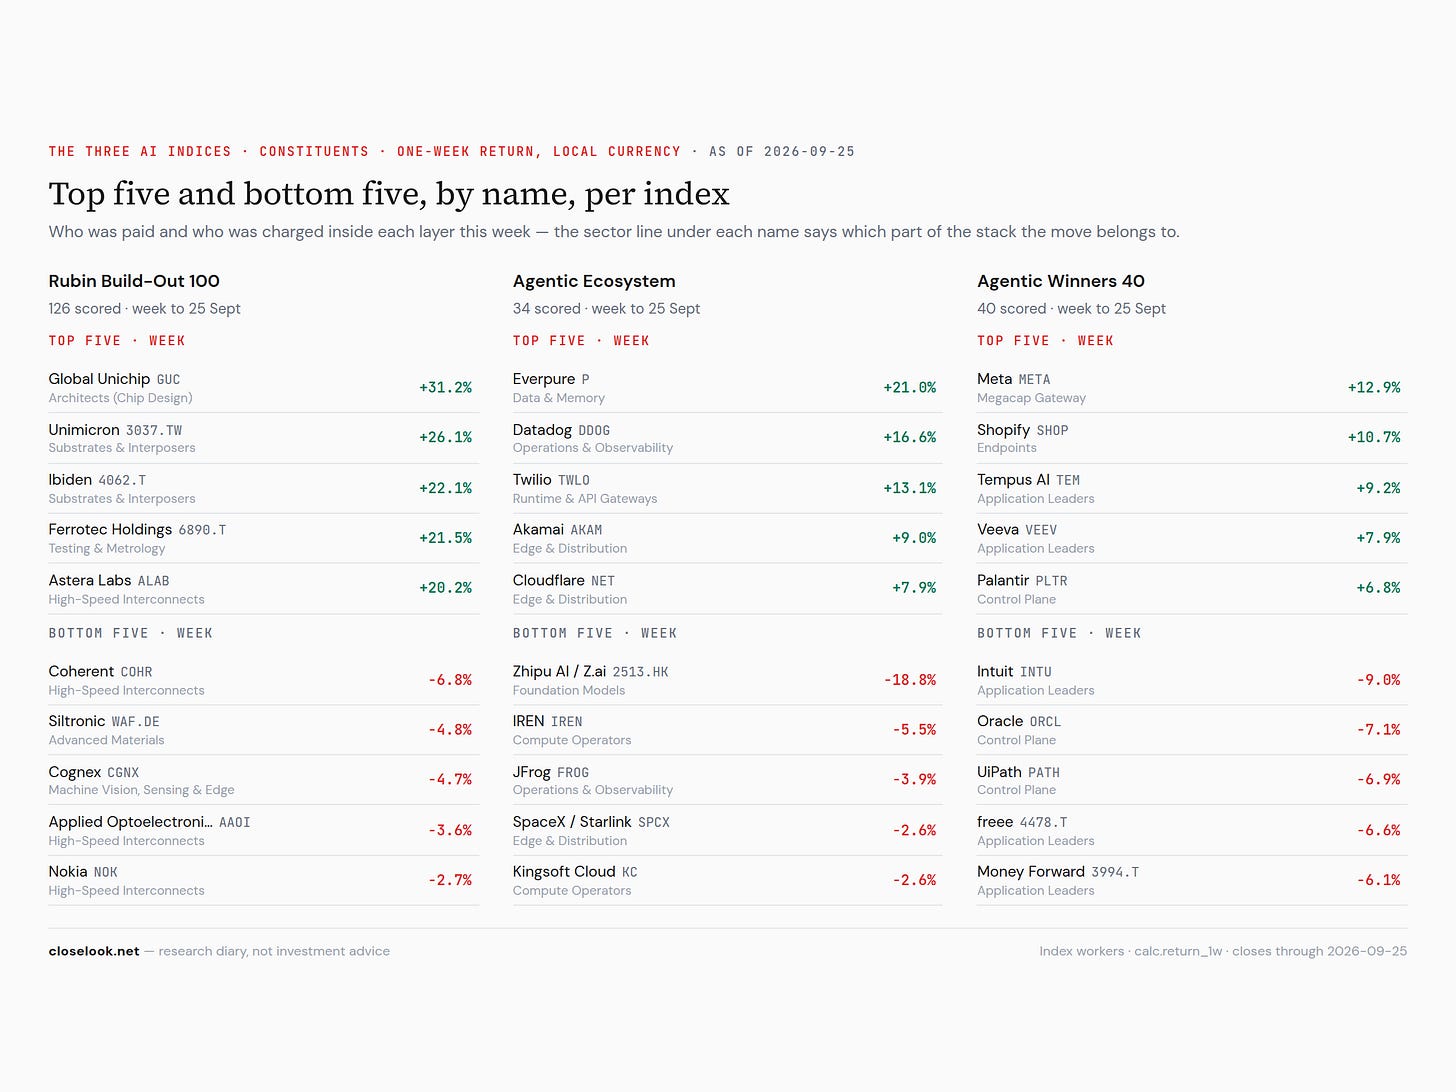Click the "-5.5%" weekly return
1456x1092 pixels.
914,729
